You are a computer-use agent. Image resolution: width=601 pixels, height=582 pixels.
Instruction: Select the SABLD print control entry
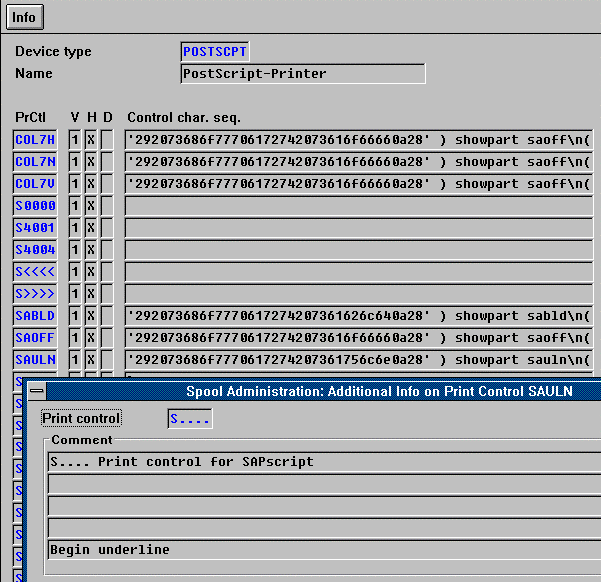click(x=35, y=316)
